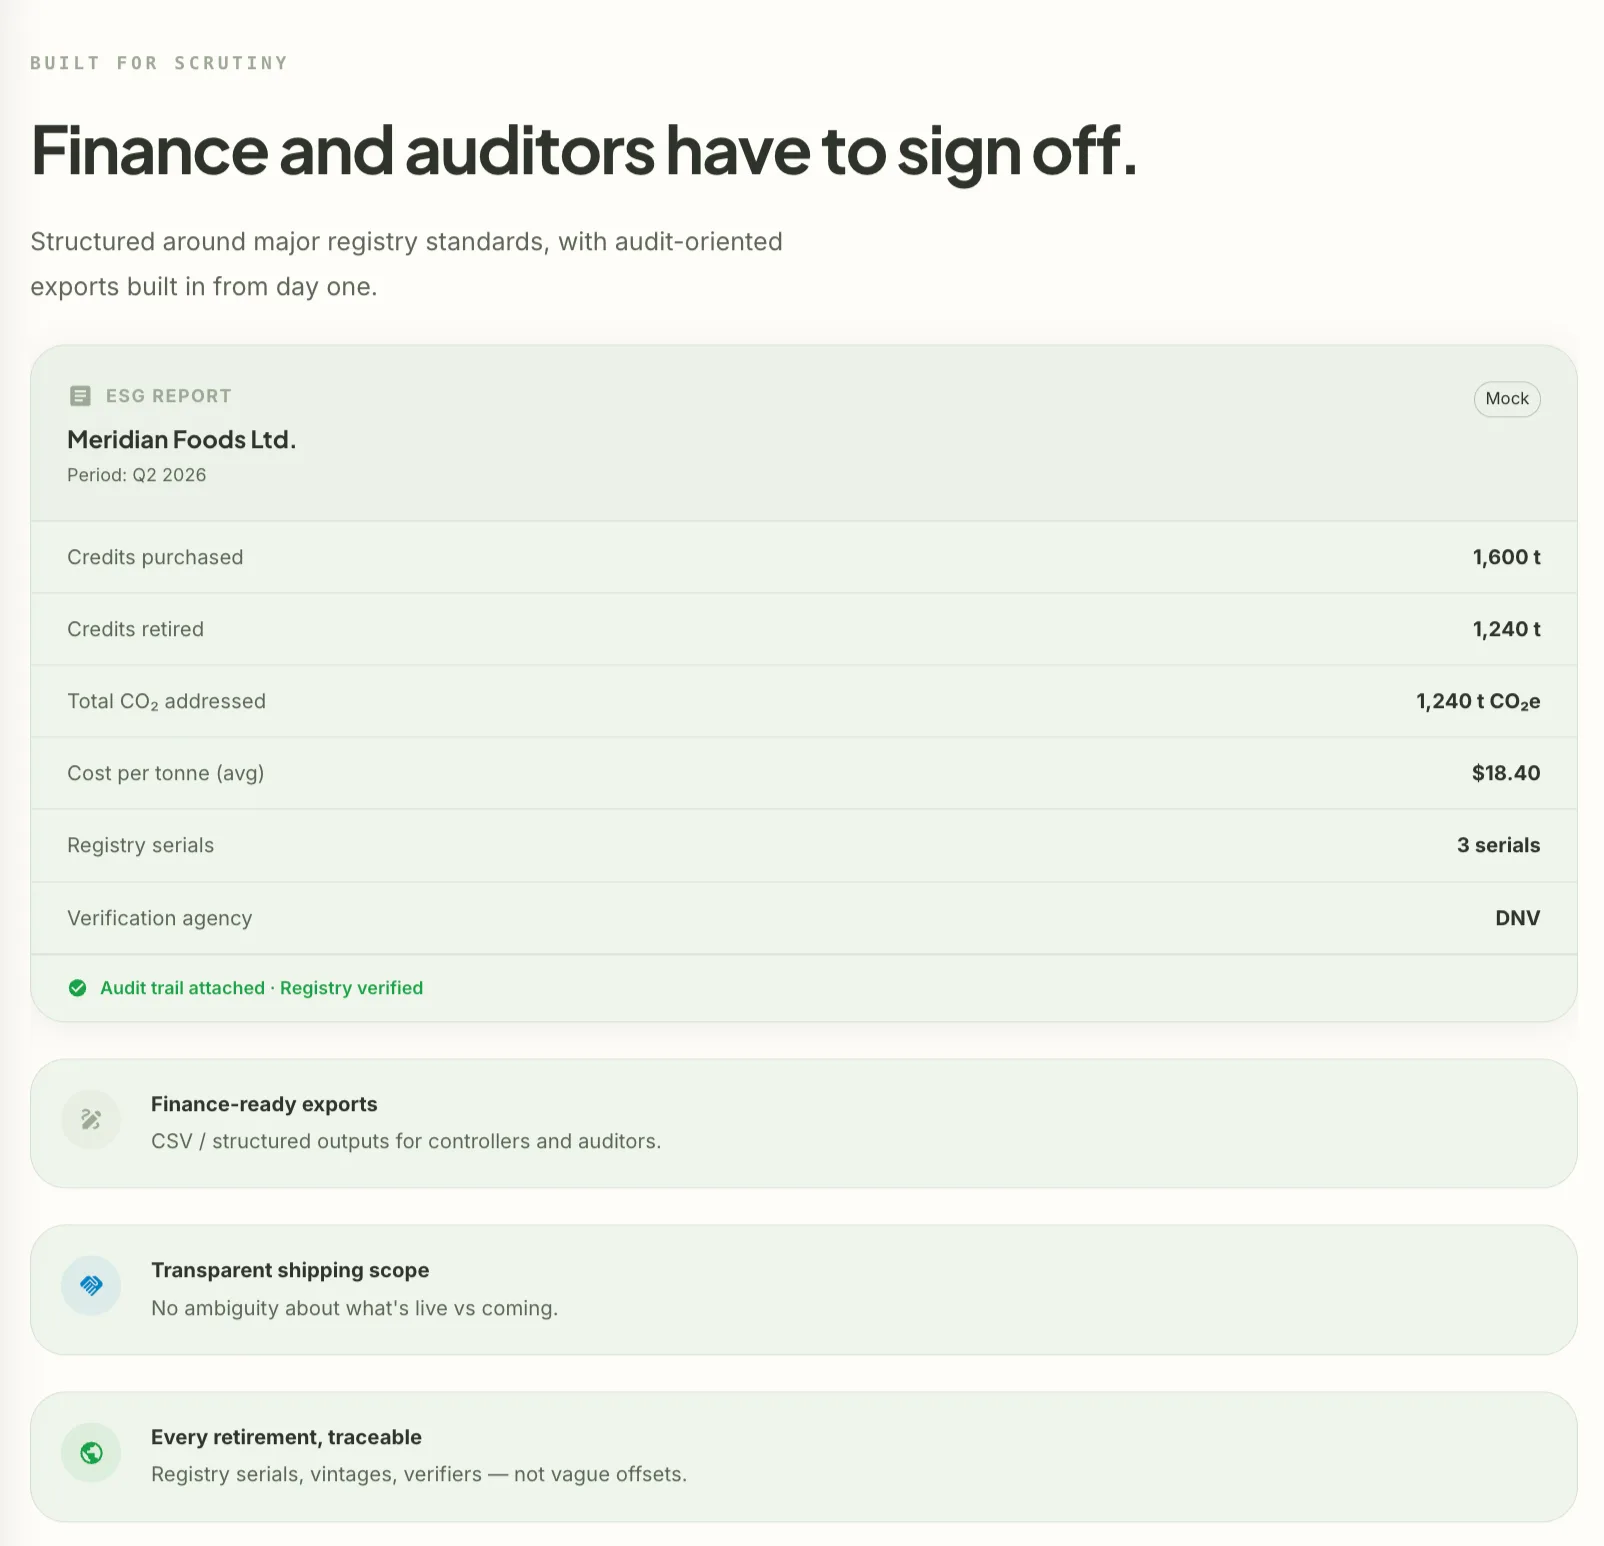1604x1546 pixels.
Task: Click the 1,240 t CO₂e value
Action: [x=1478, y=702]
